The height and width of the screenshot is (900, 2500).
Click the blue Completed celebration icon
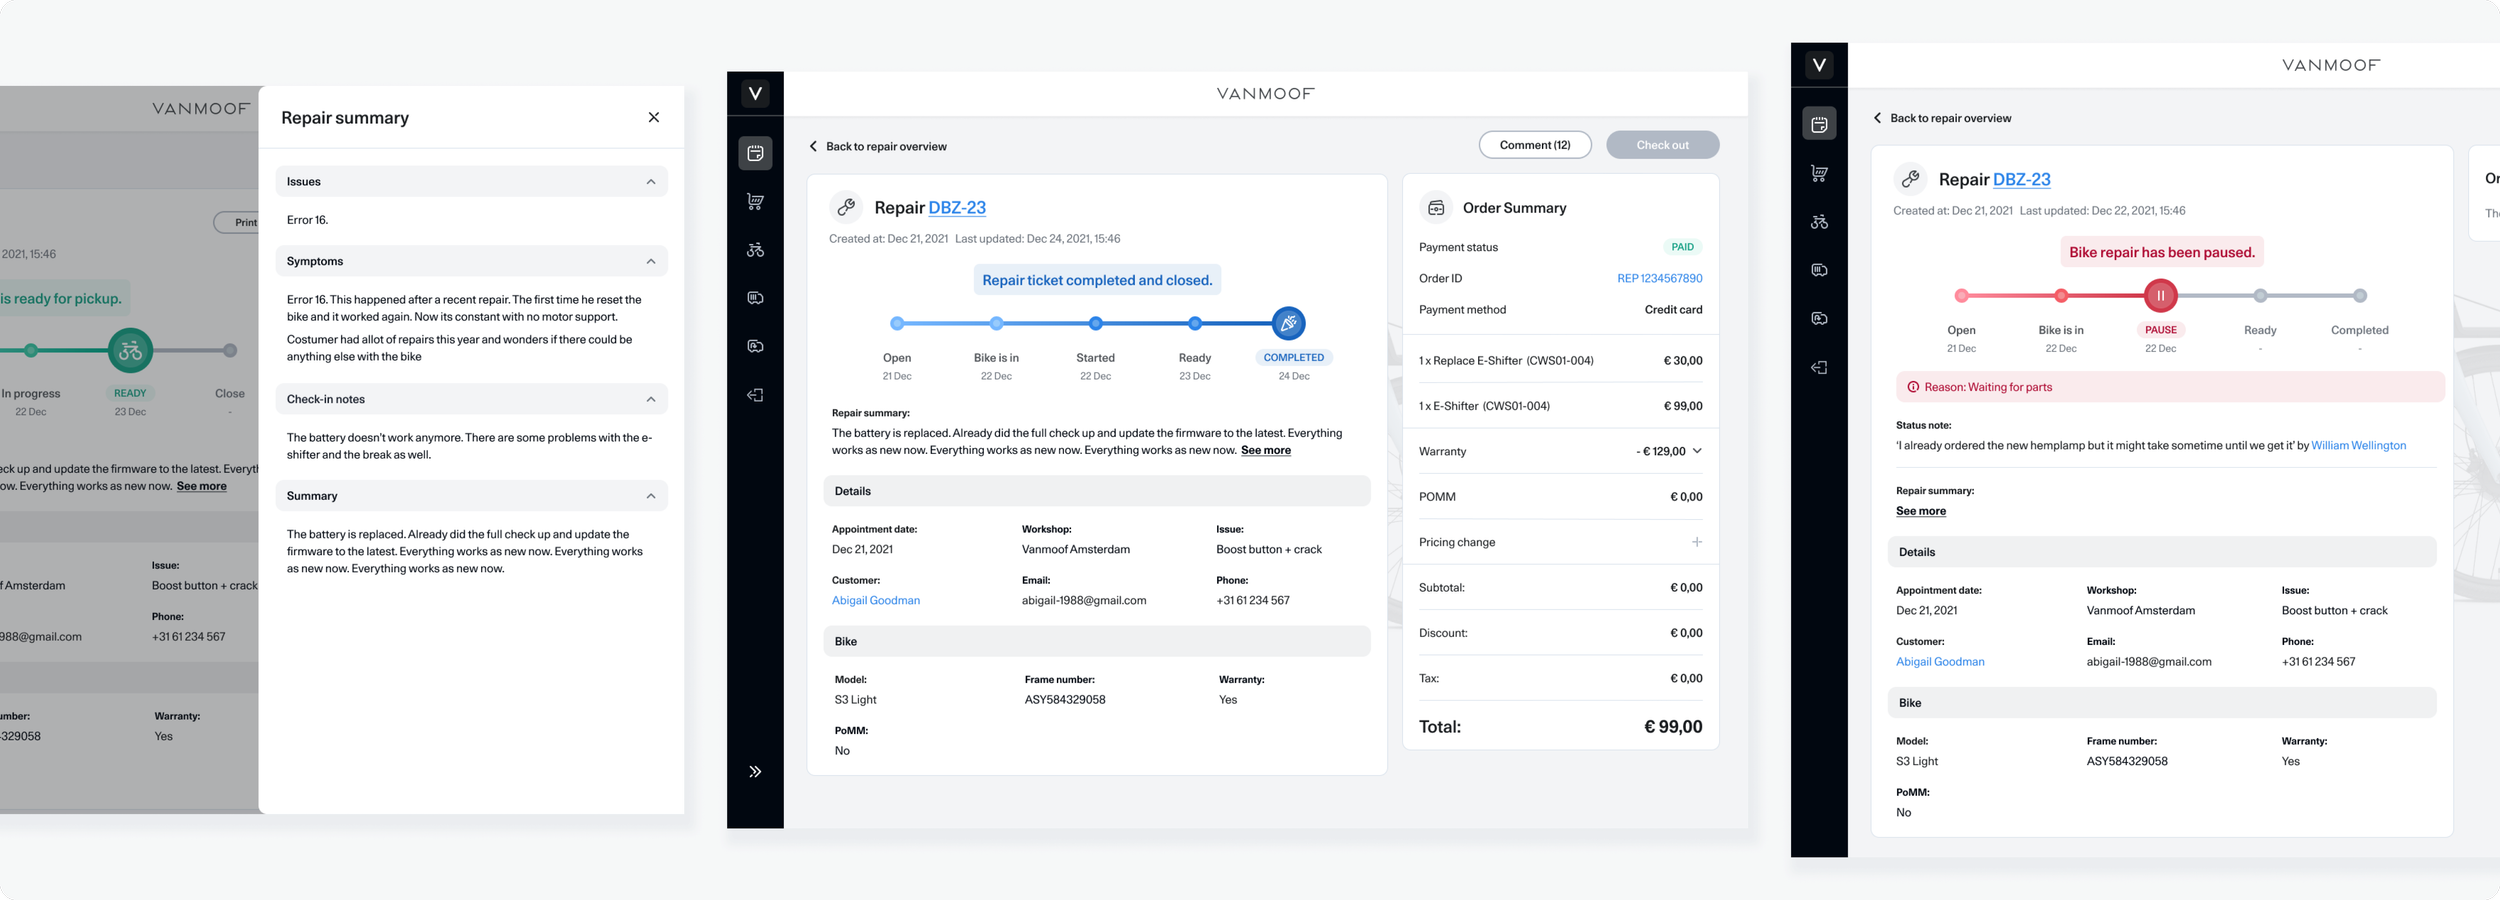tap(1289, 323)
